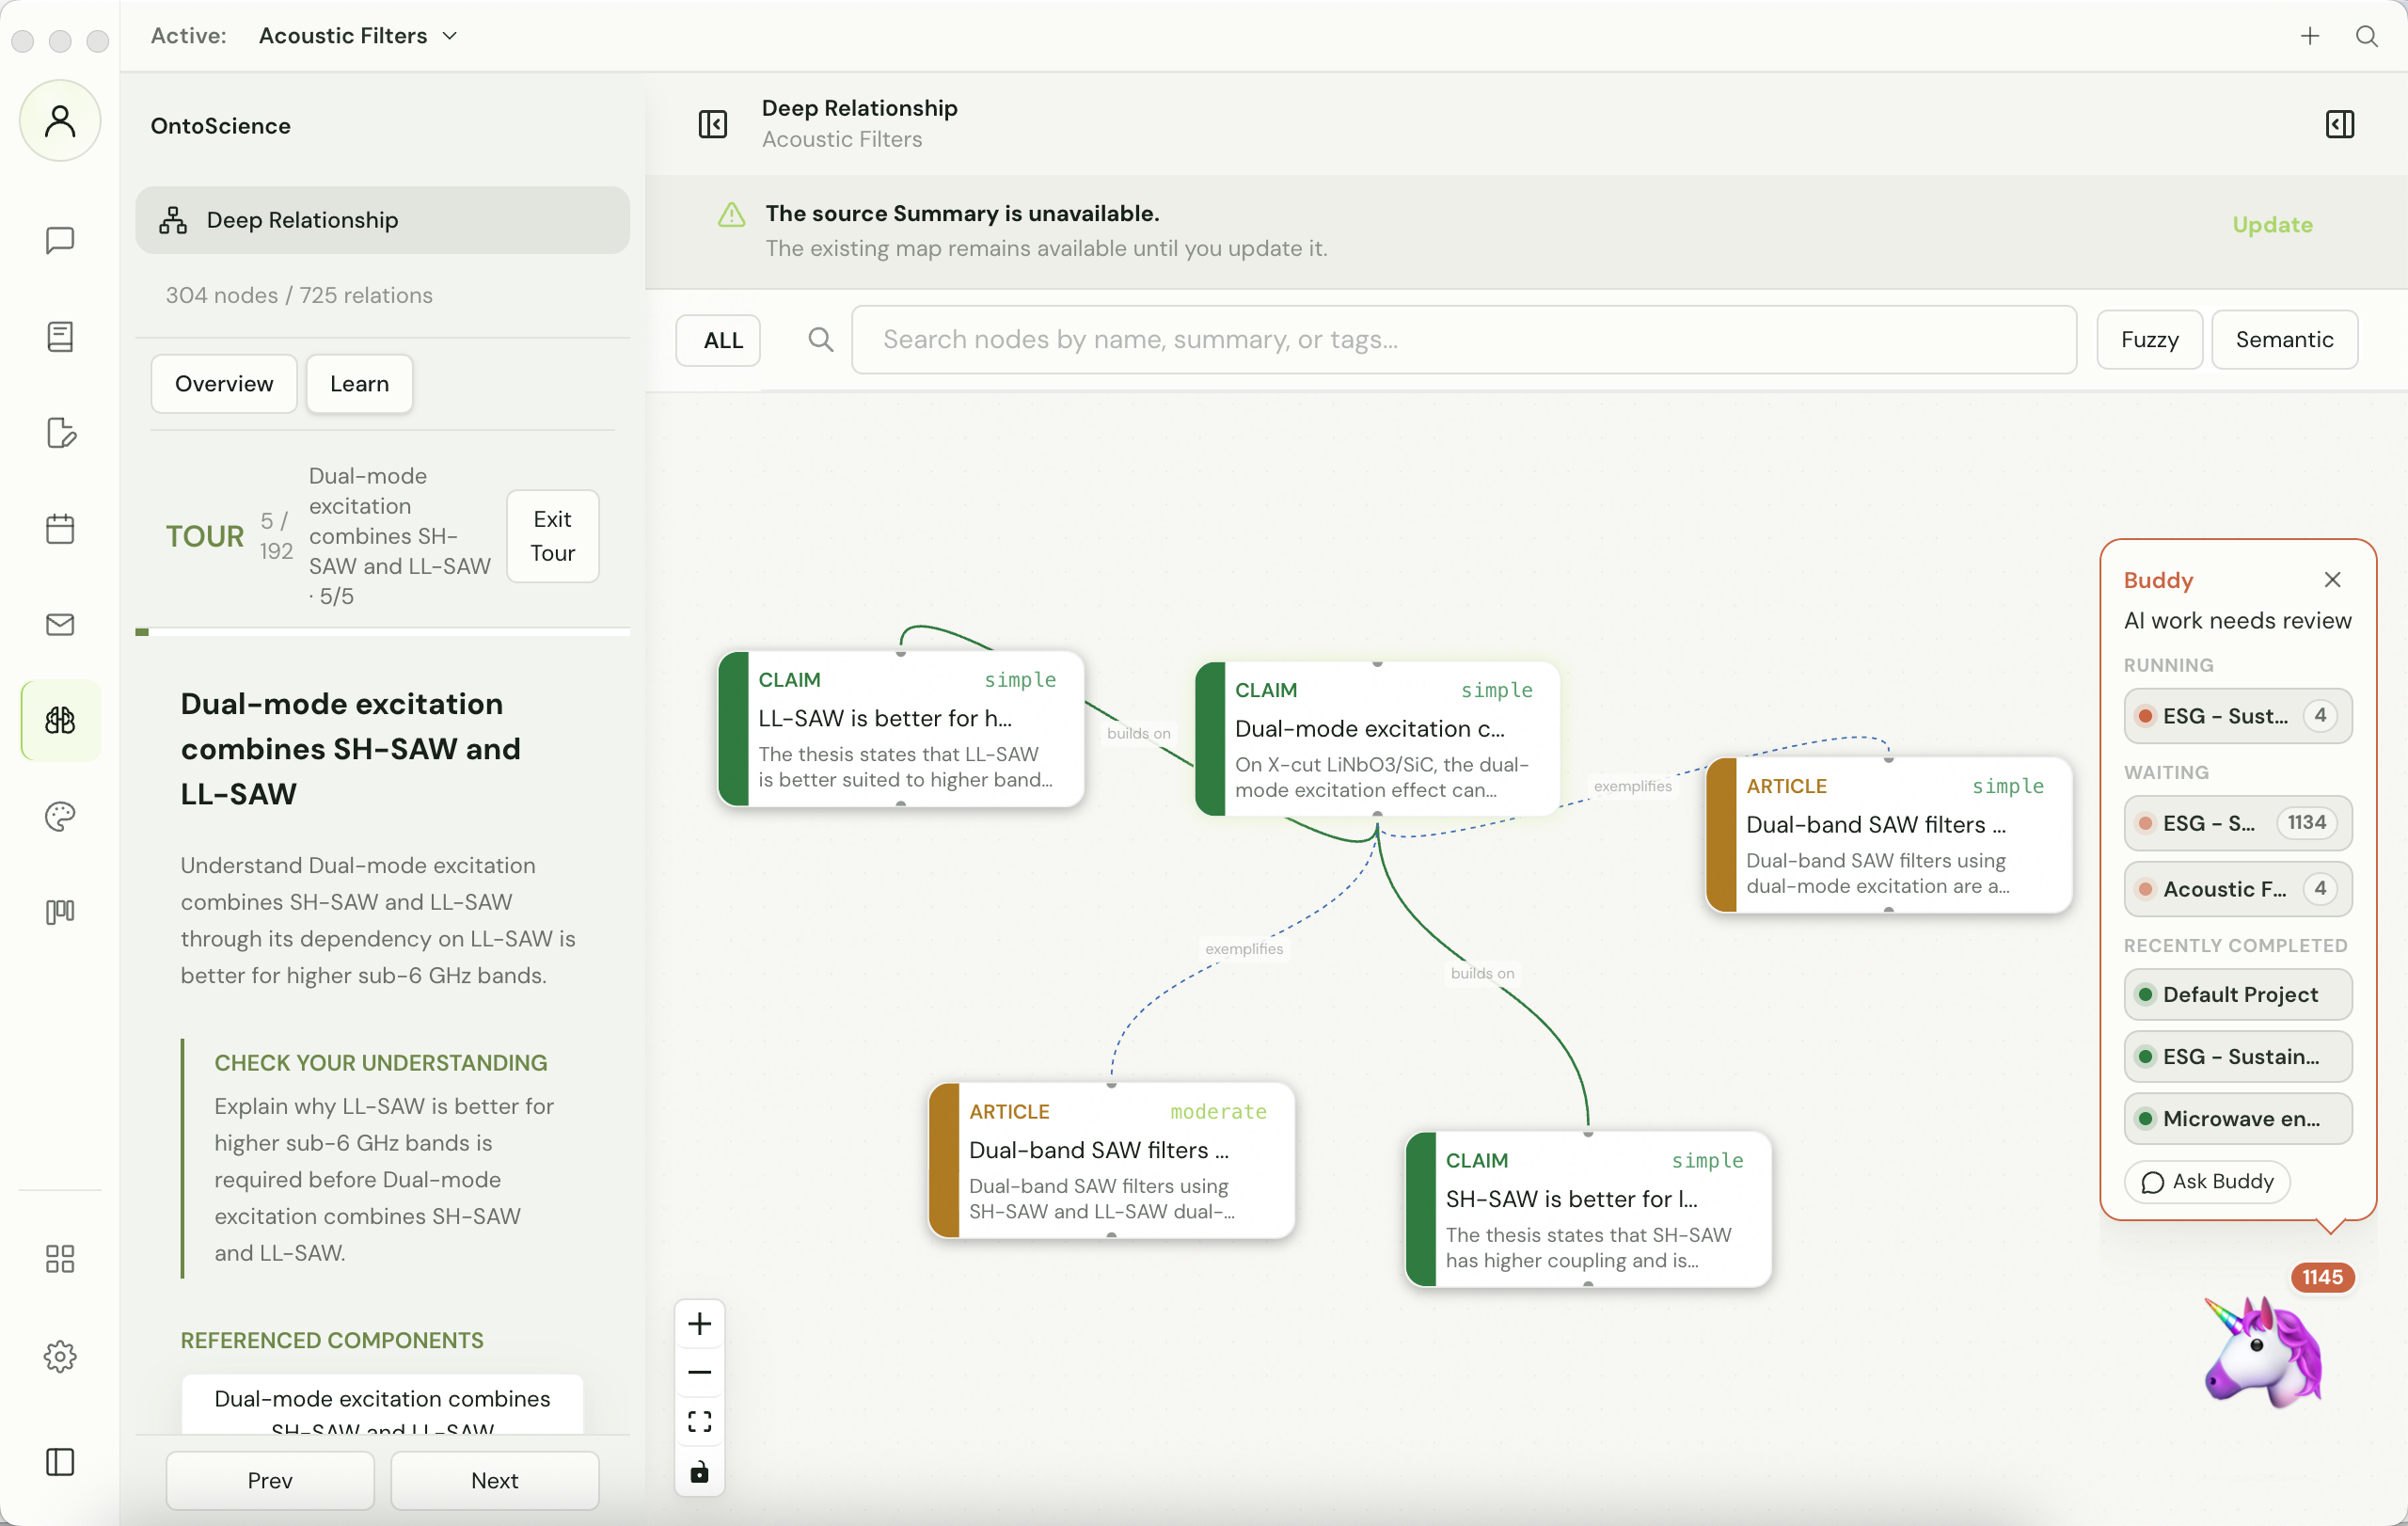
Task: Open the mail sidebar icon
Action: coord(60,625)
